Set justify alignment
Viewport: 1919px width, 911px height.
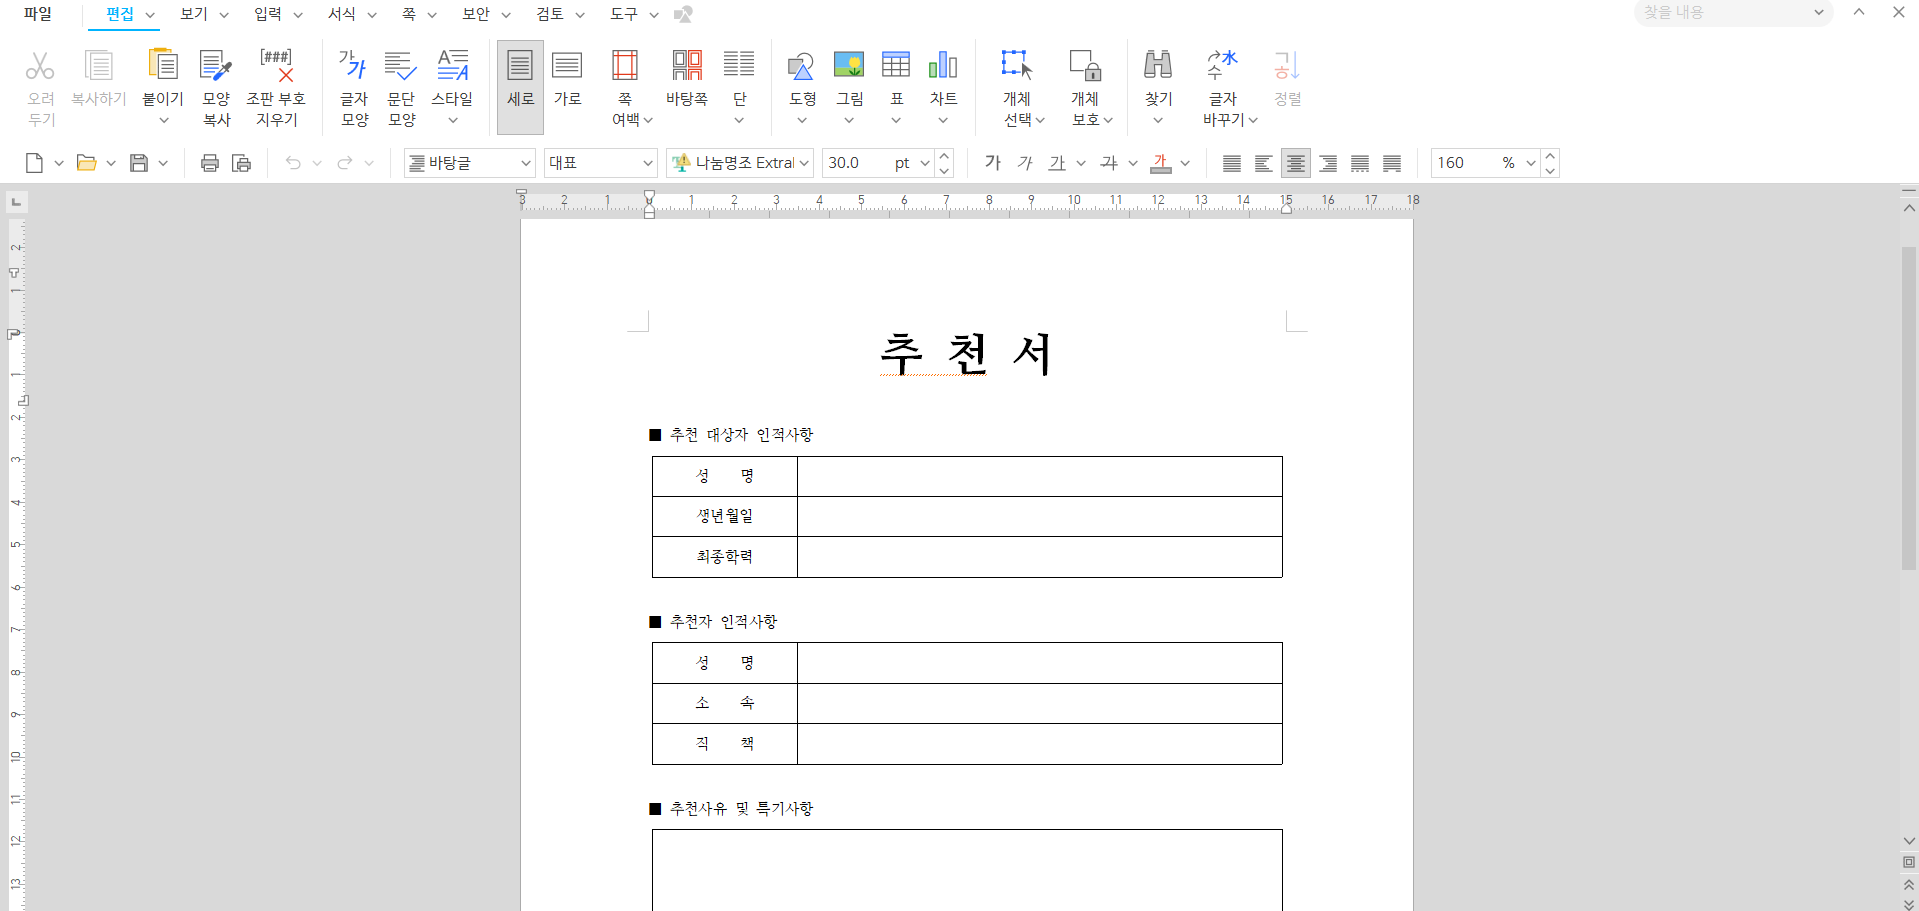tap(1232, 163)
